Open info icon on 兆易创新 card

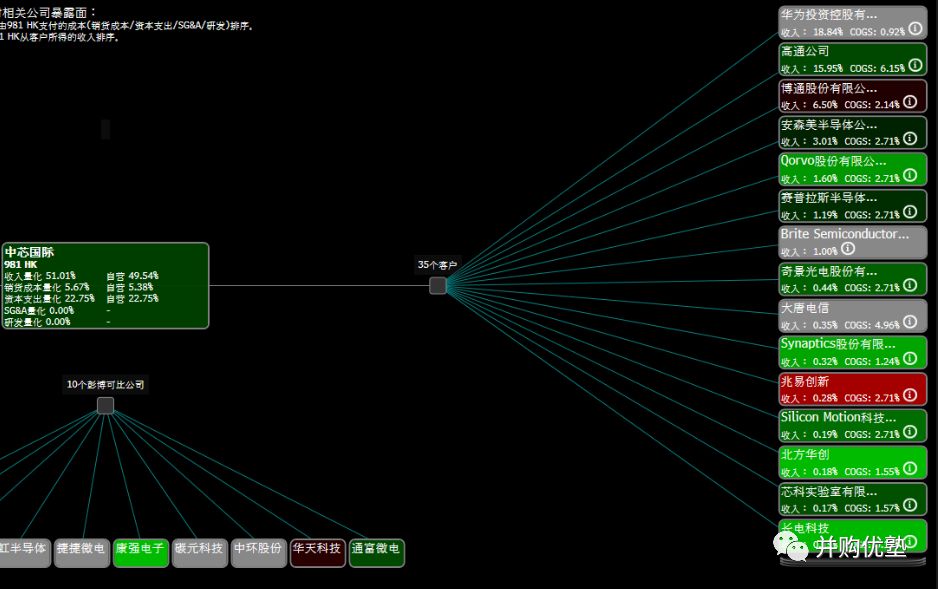(x=910, y=395)
